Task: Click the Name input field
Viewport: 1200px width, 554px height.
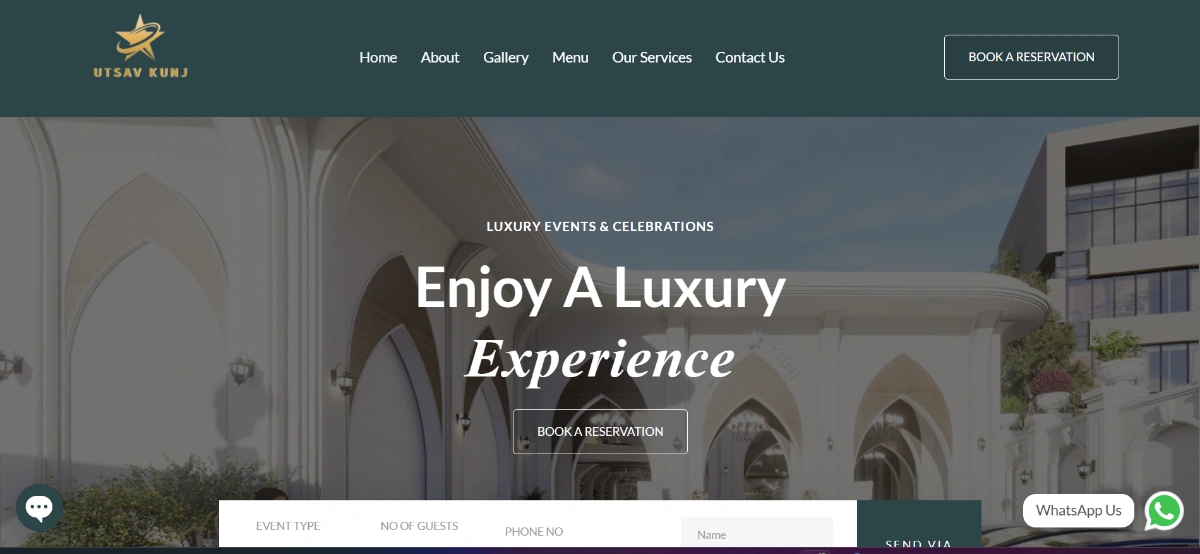Action: 757,534
